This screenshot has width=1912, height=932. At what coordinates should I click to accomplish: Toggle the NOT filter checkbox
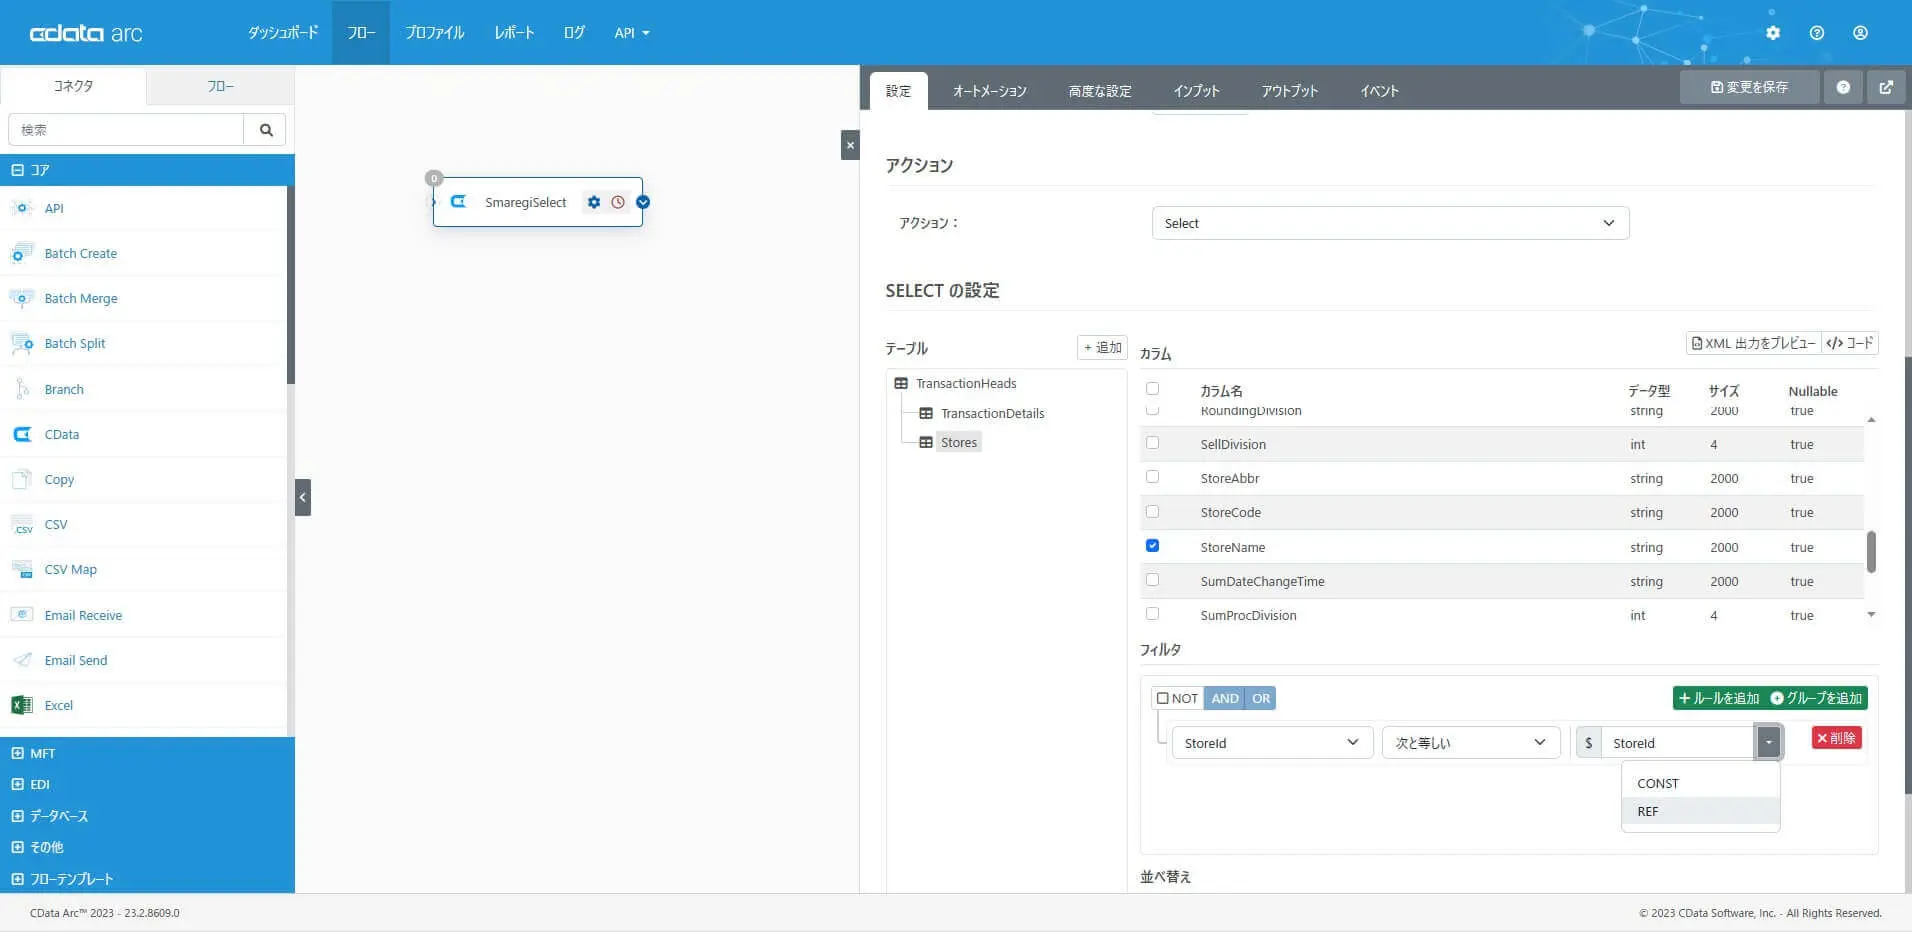point(1163,697)
